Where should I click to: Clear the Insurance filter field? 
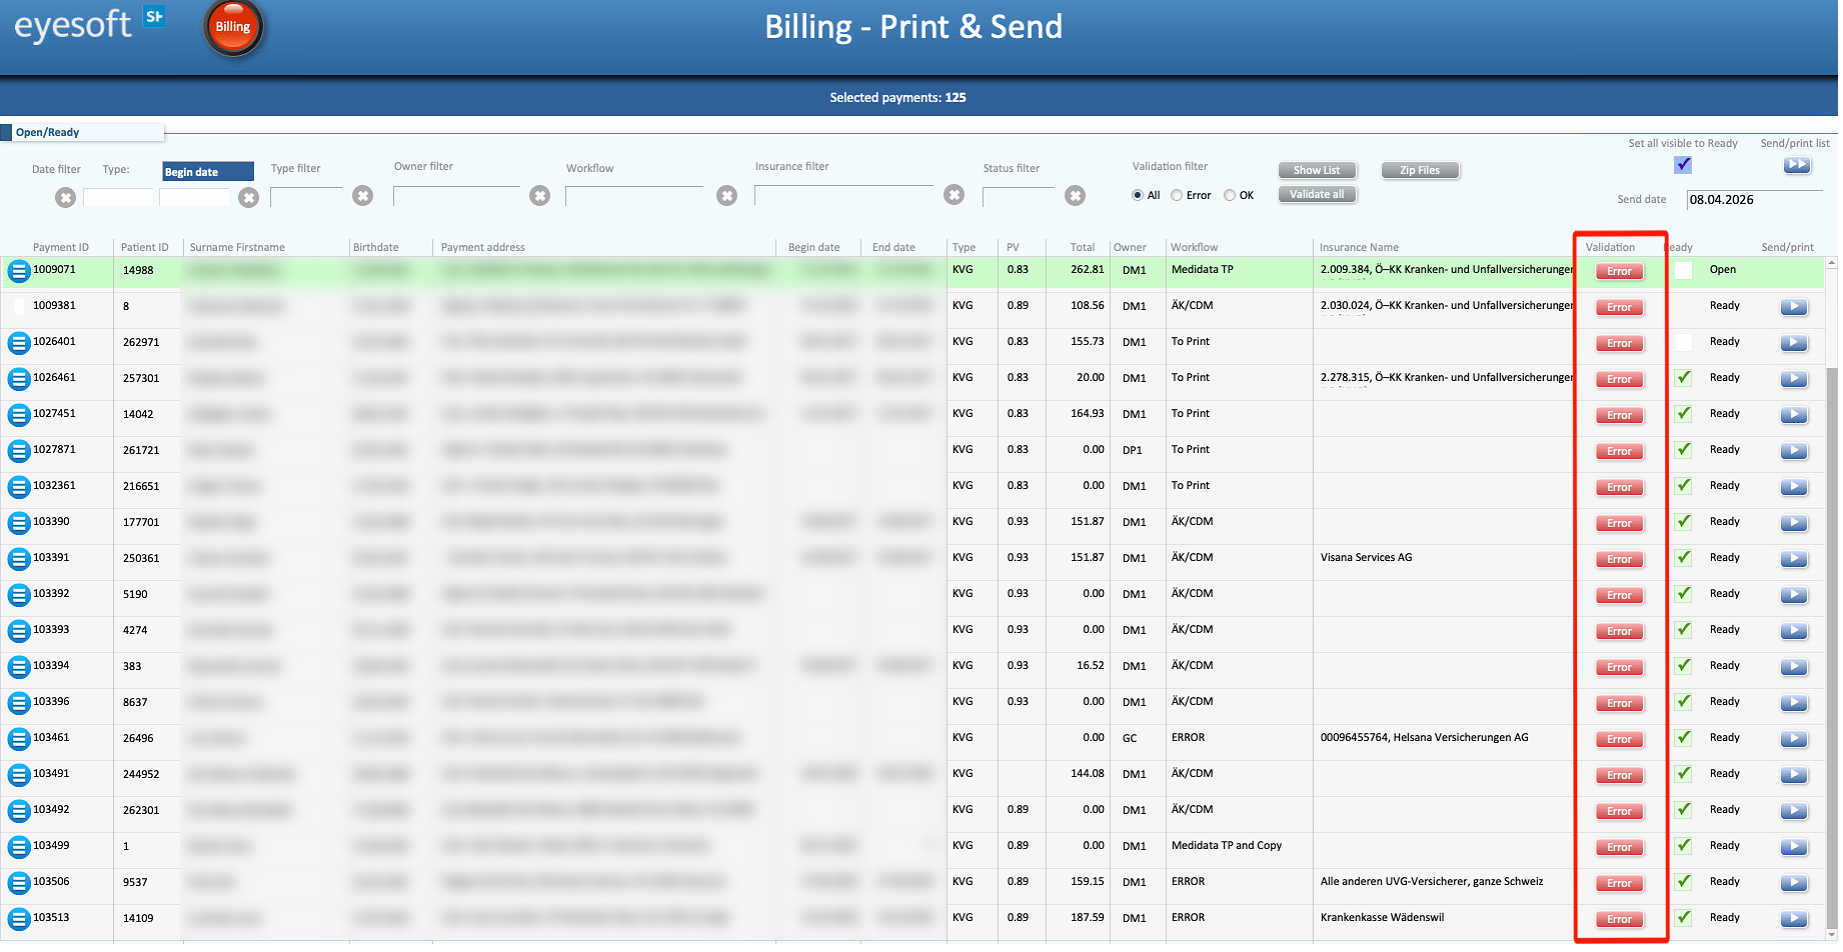[954, 195]
